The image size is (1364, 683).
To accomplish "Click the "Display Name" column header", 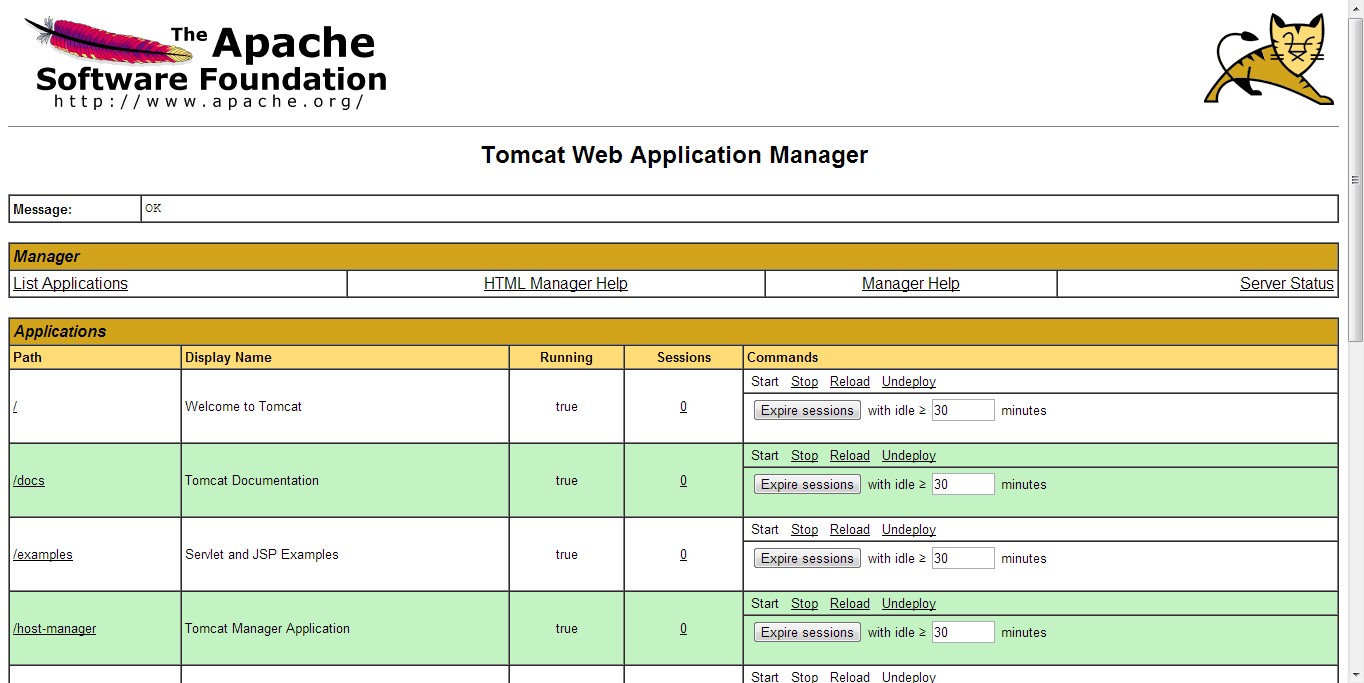I will tap(228, 358).
